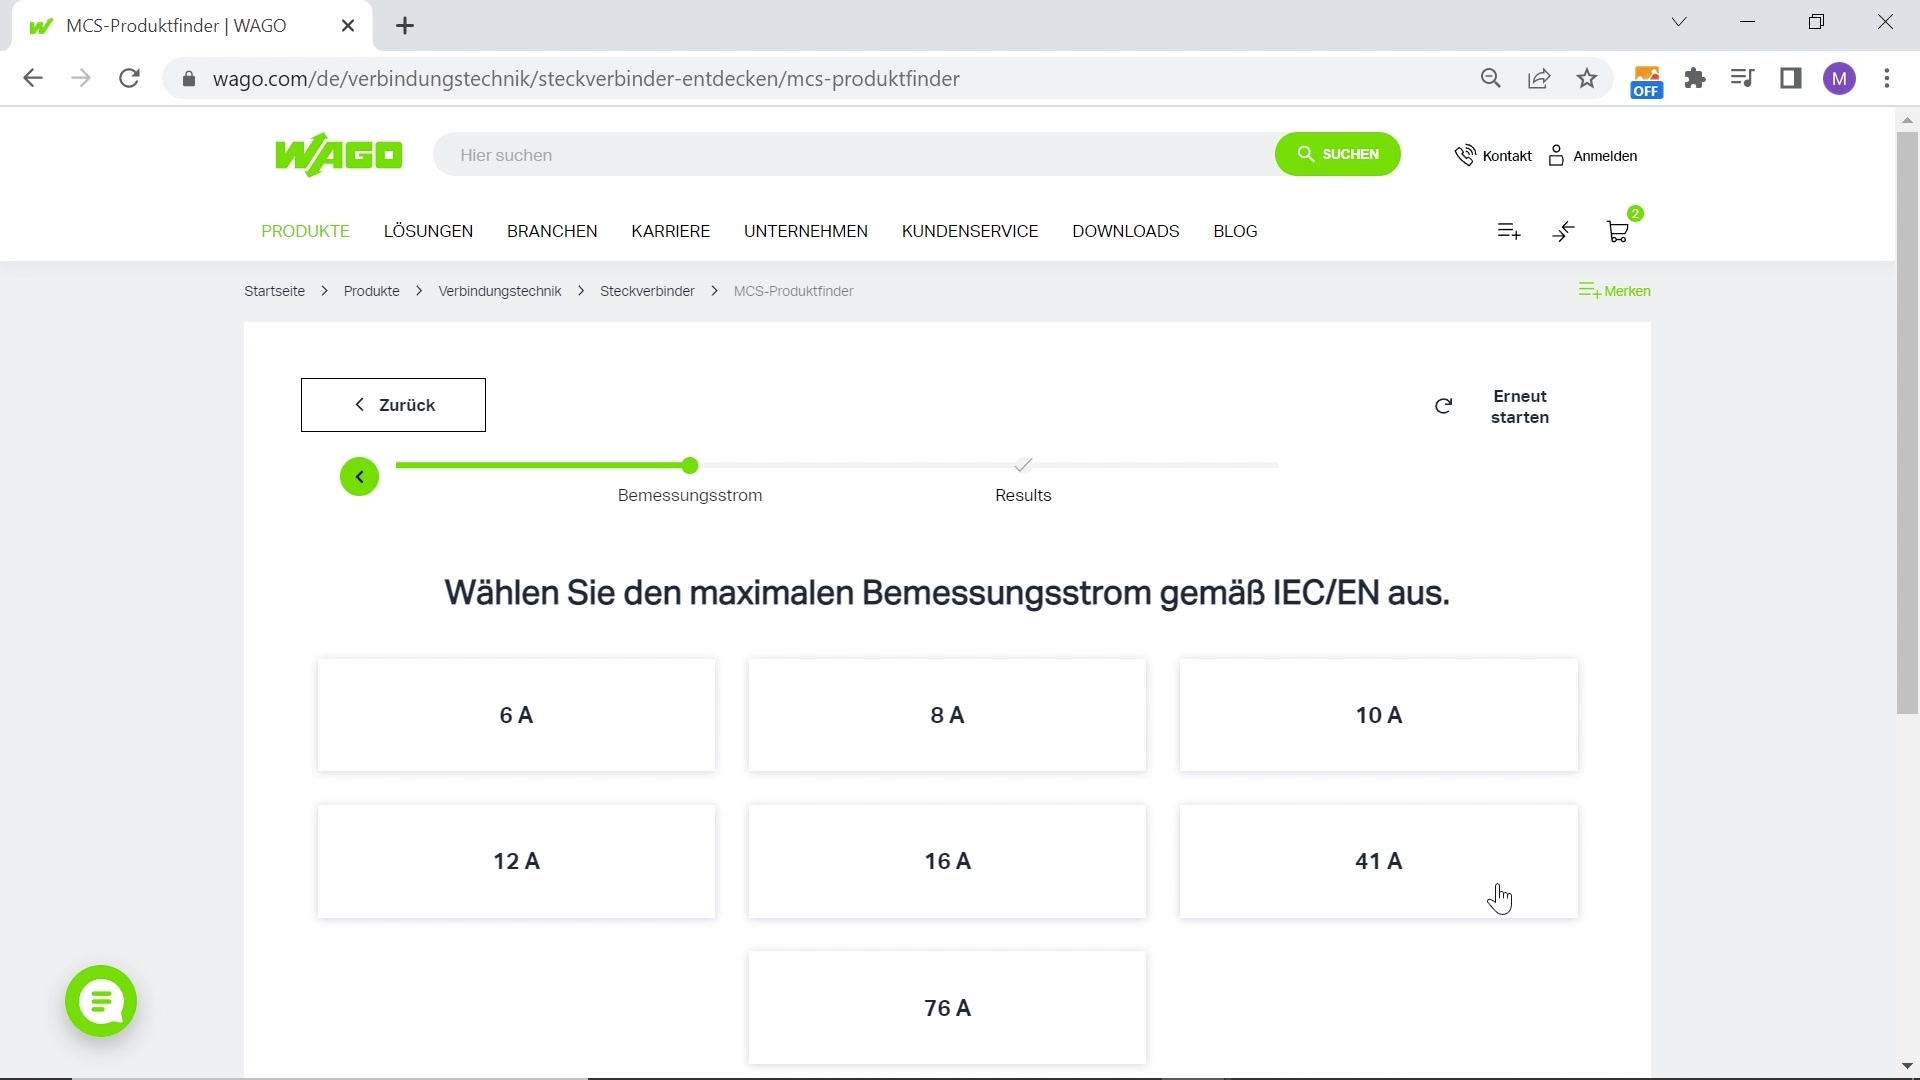Viewport: 1920px width, 1080px height.
Task: Click the page vertical scrollbar
Action: 1907,421
